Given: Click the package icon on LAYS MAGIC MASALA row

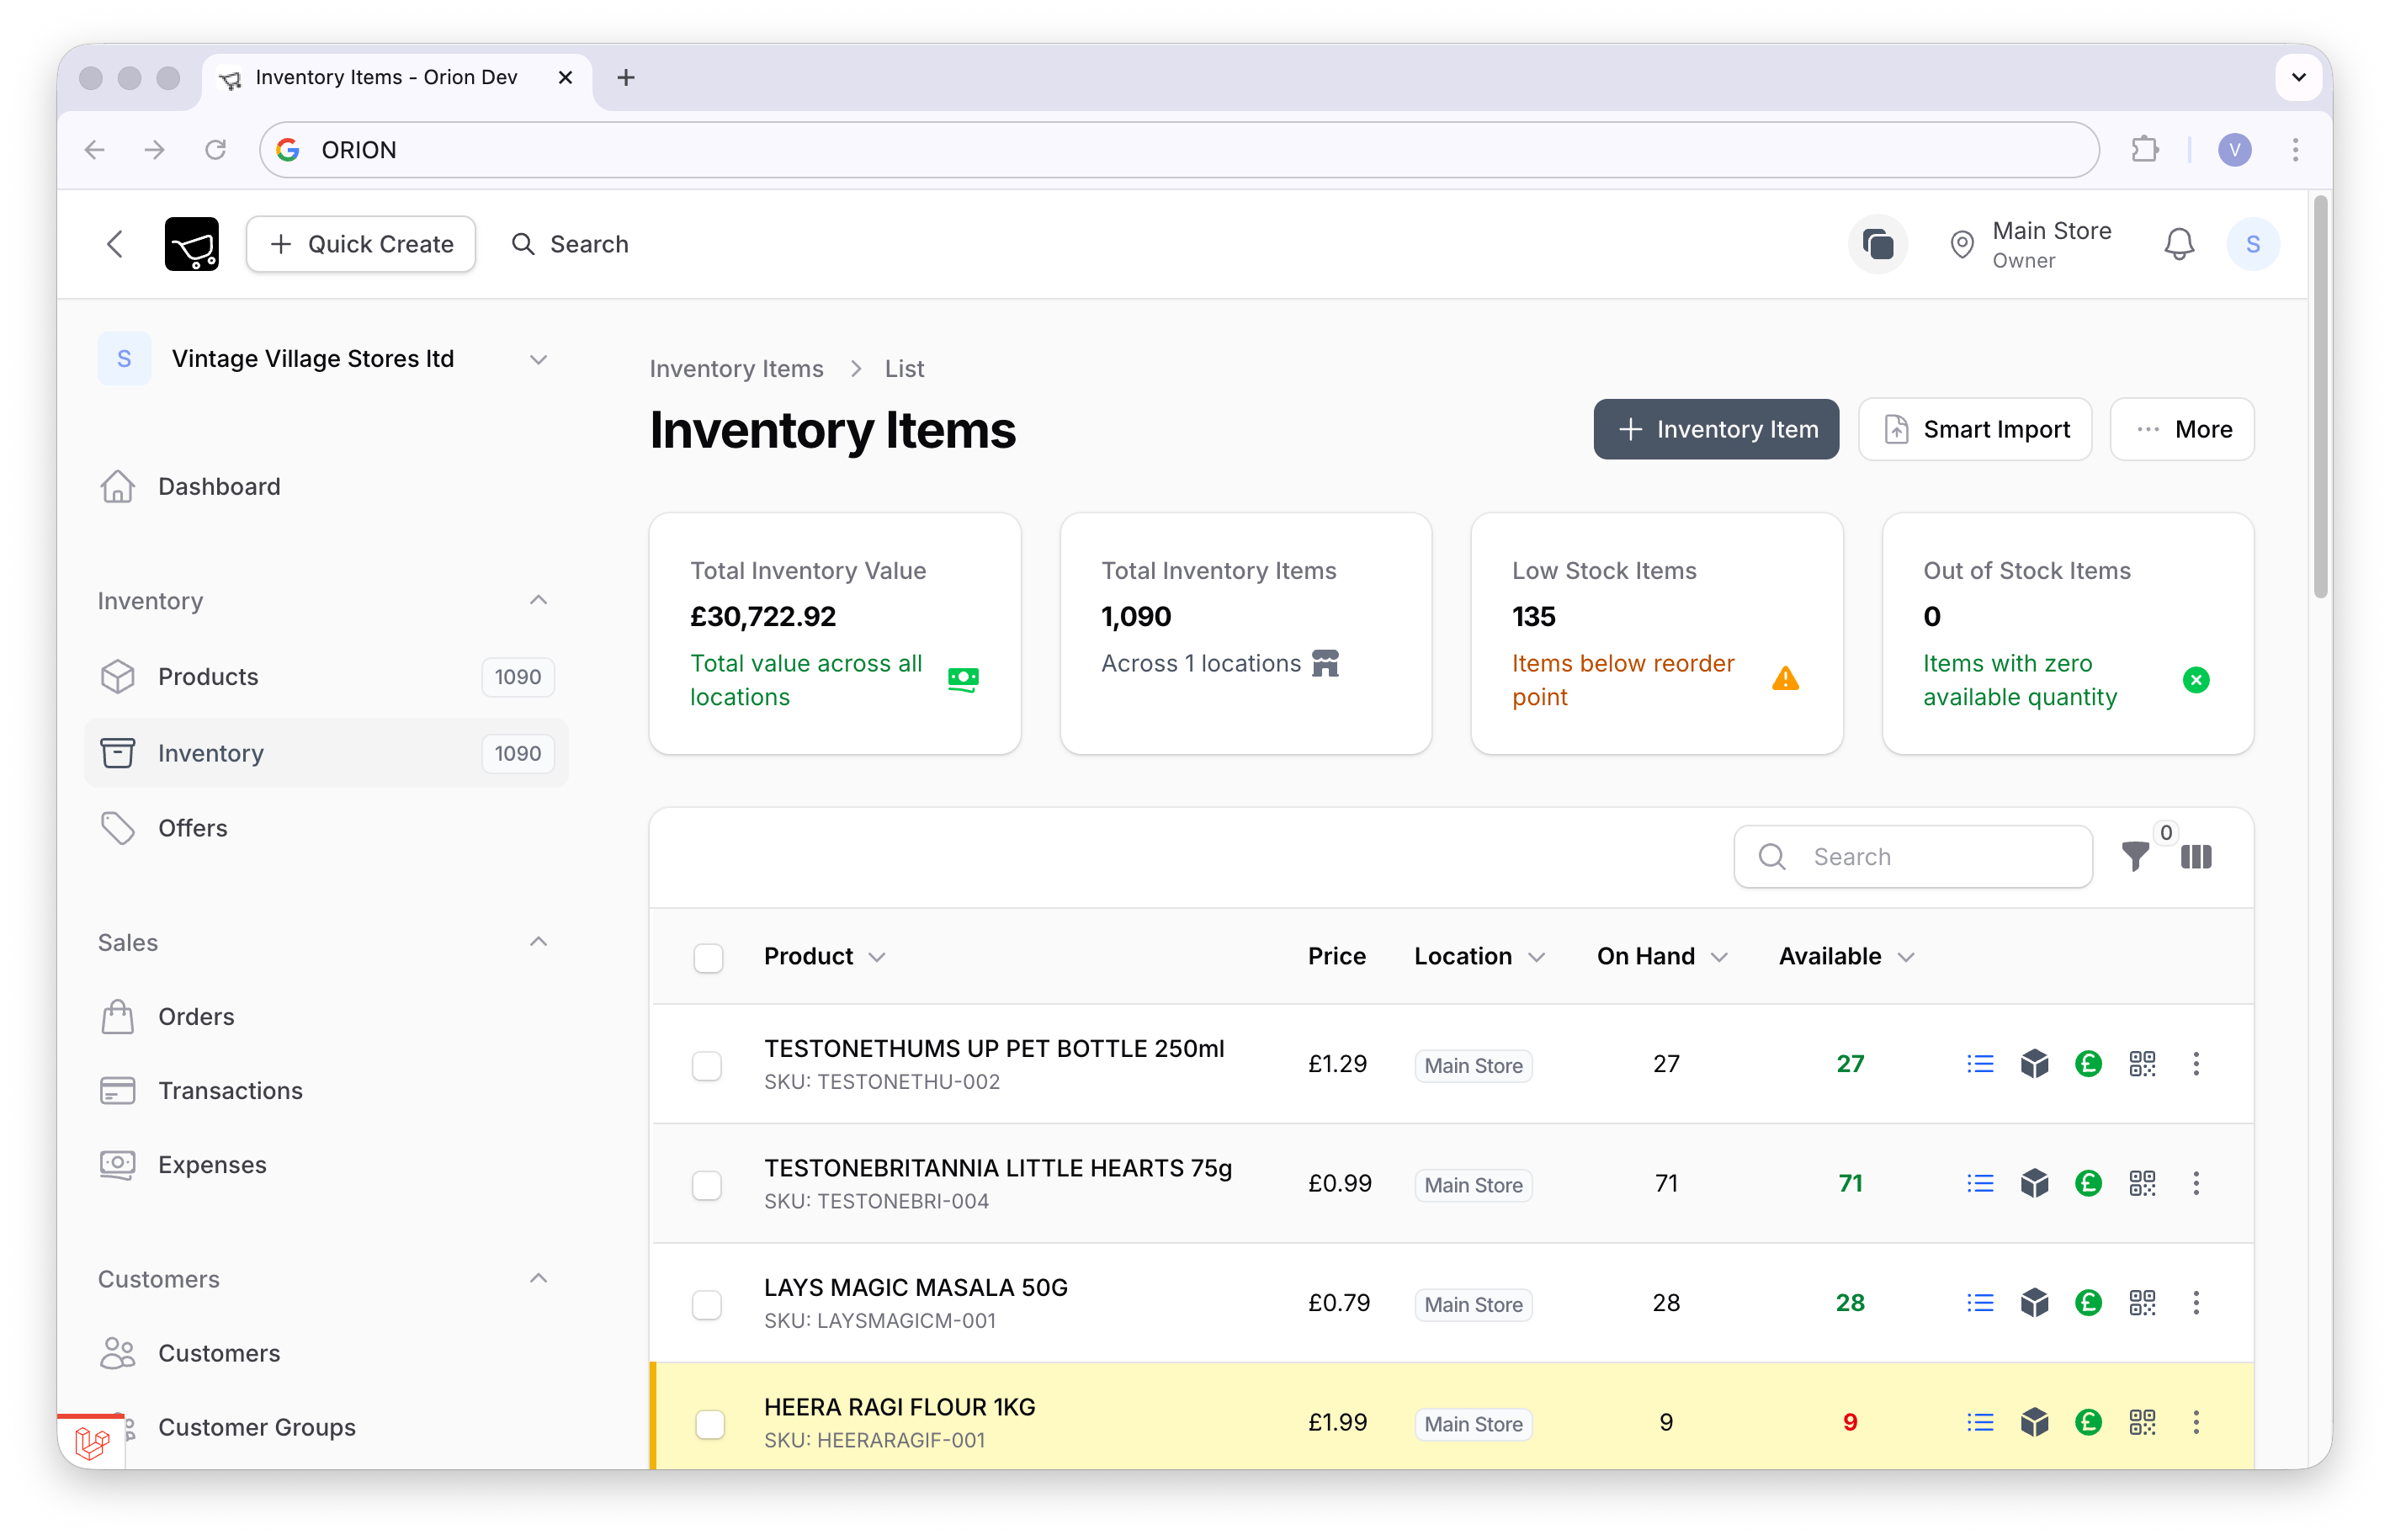Looking at the screenshot, I should click(2034, 1302).
